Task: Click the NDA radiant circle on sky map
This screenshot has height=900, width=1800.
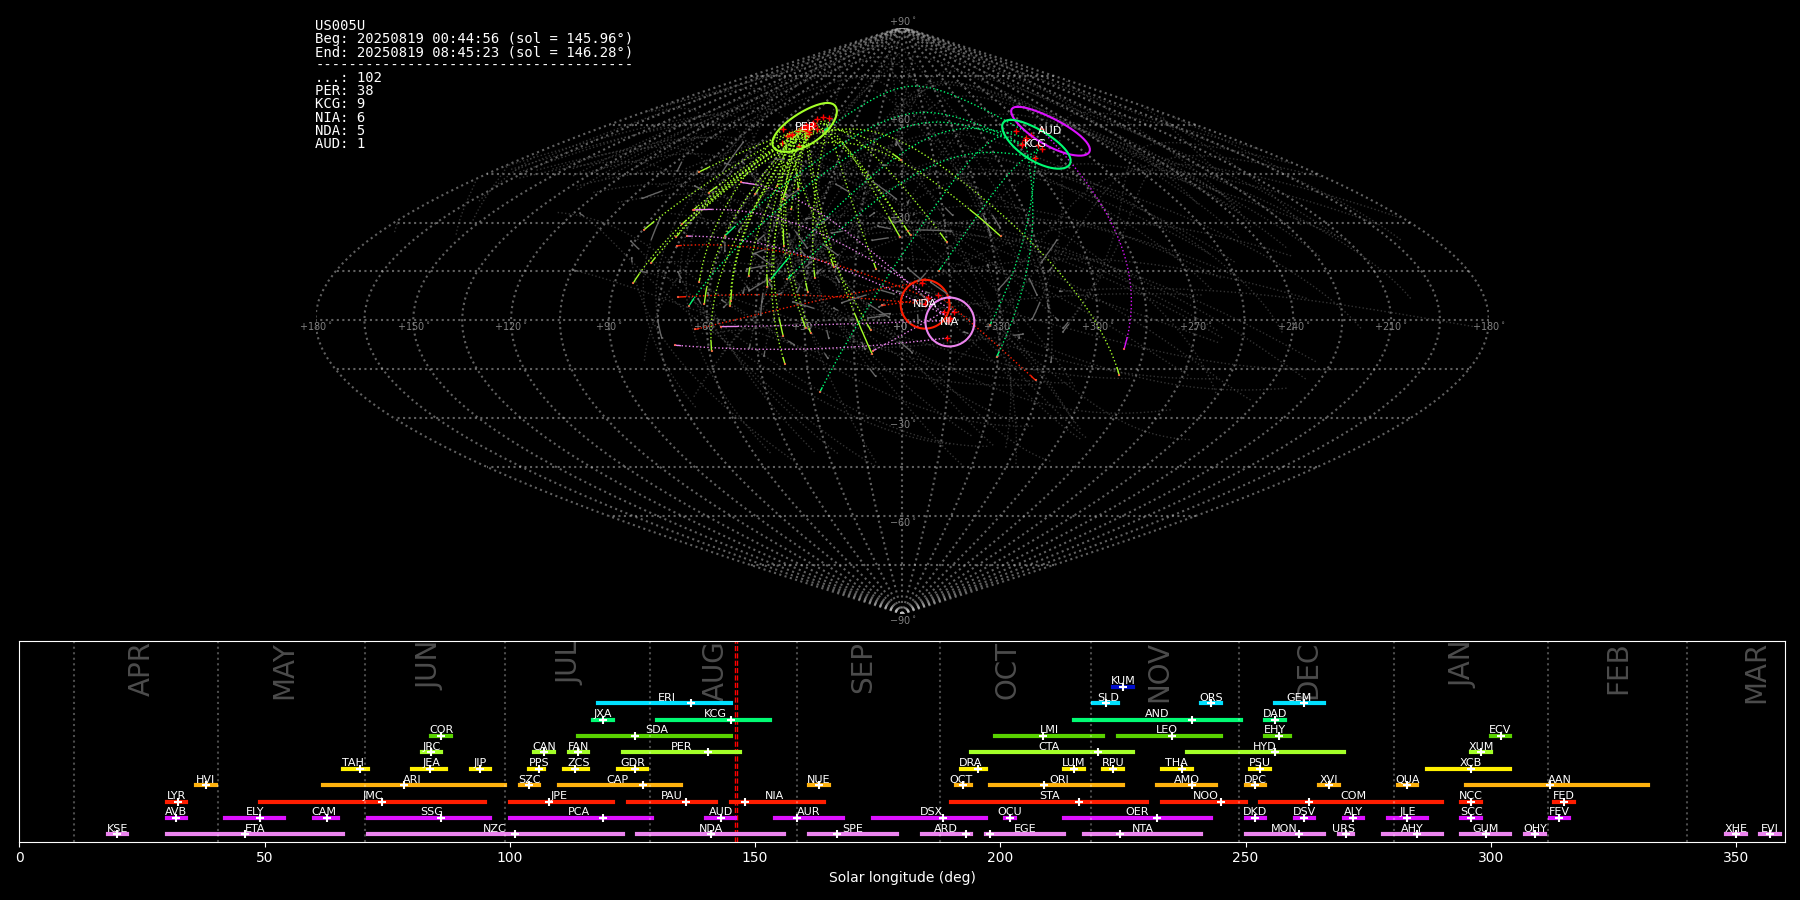Action: pos(924,304)
